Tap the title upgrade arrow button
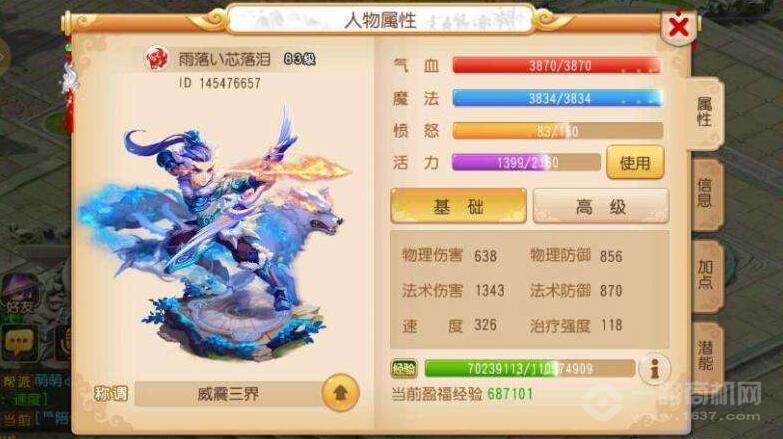This screenshot has height=439, width=783. [341, 393]
